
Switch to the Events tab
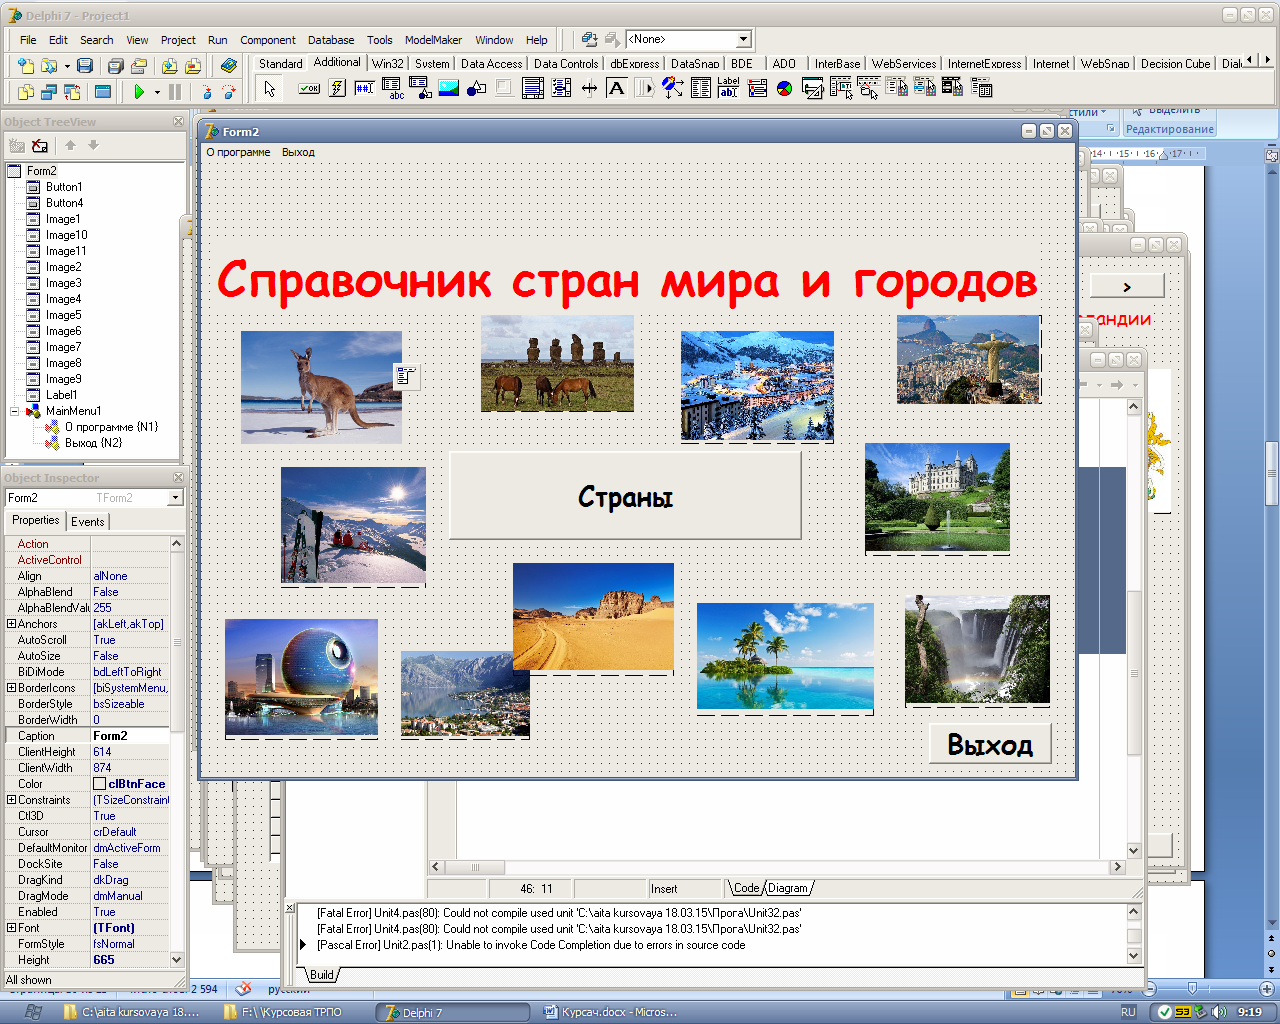(x=88, y=521)
